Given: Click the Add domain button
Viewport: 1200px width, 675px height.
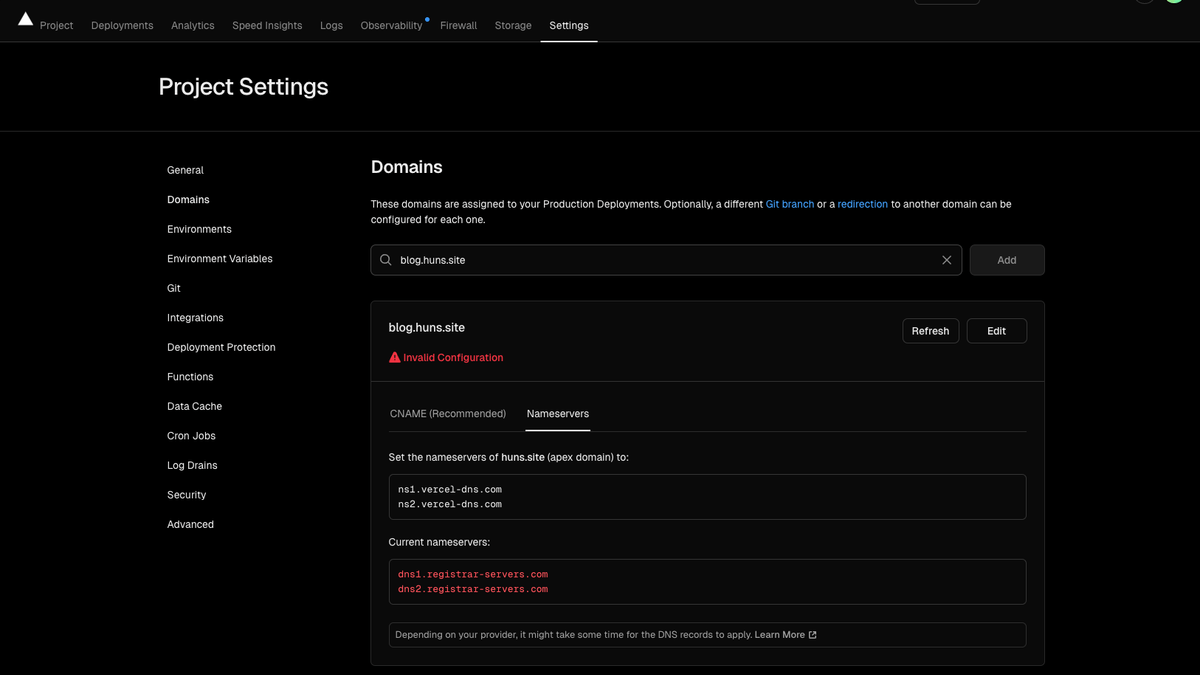Looking at the screenshot, I should [x=1007, y=260].
